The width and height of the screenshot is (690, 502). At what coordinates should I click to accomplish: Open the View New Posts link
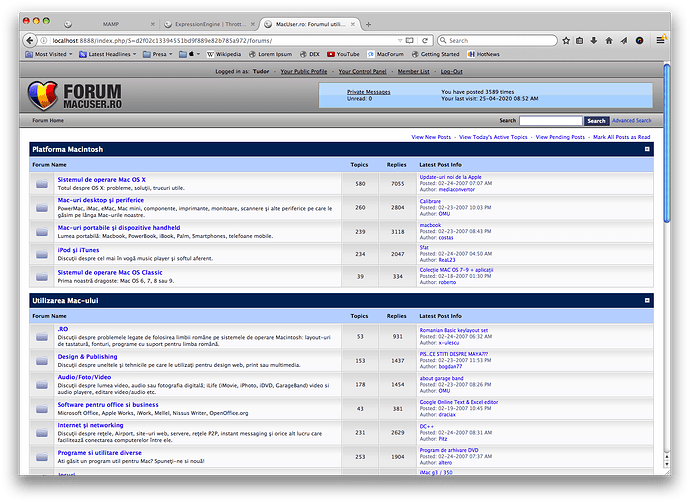pyautogui.click(x=430, y=136)
